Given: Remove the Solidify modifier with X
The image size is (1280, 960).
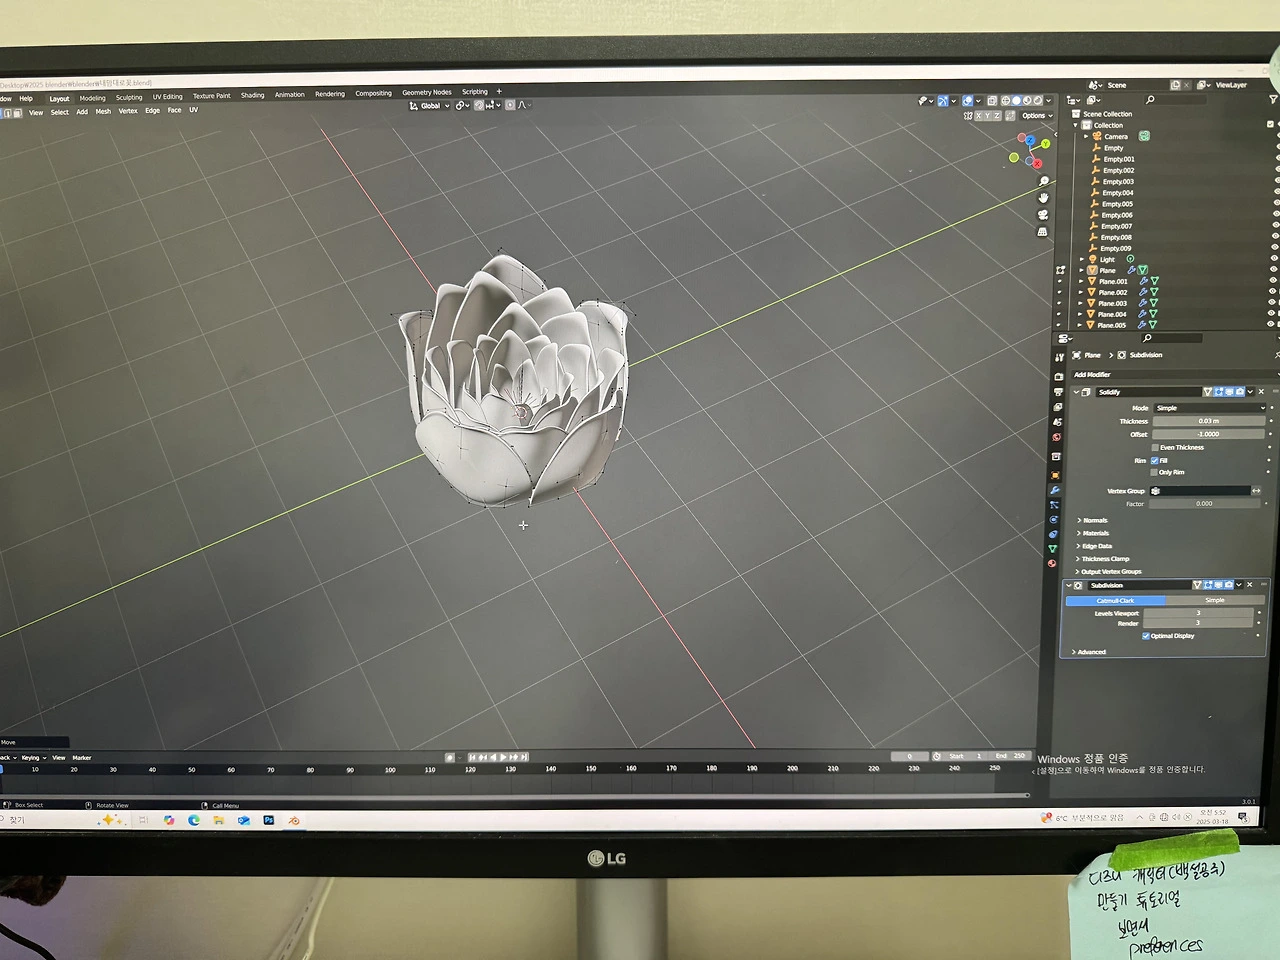Looking at the screenshot, I should point(1261,392).
